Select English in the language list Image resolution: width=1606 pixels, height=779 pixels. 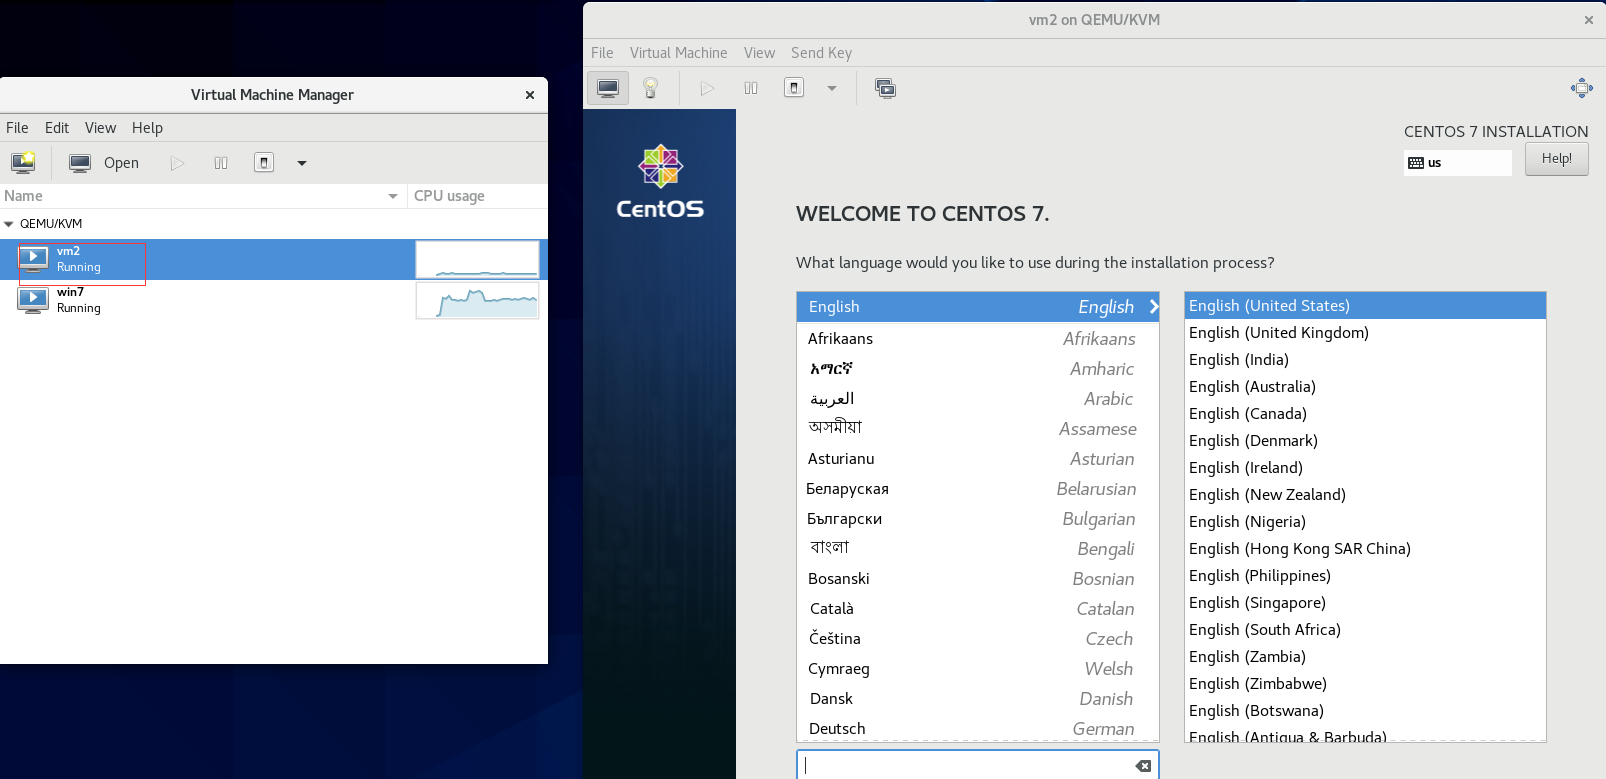978,307
